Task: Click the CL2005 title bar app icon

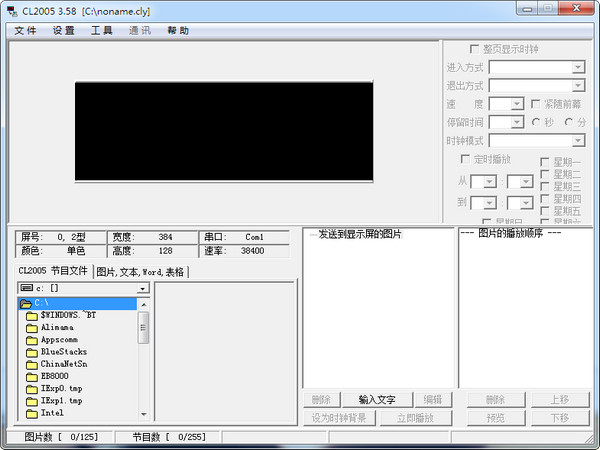Action: click(x=12, y=11)
